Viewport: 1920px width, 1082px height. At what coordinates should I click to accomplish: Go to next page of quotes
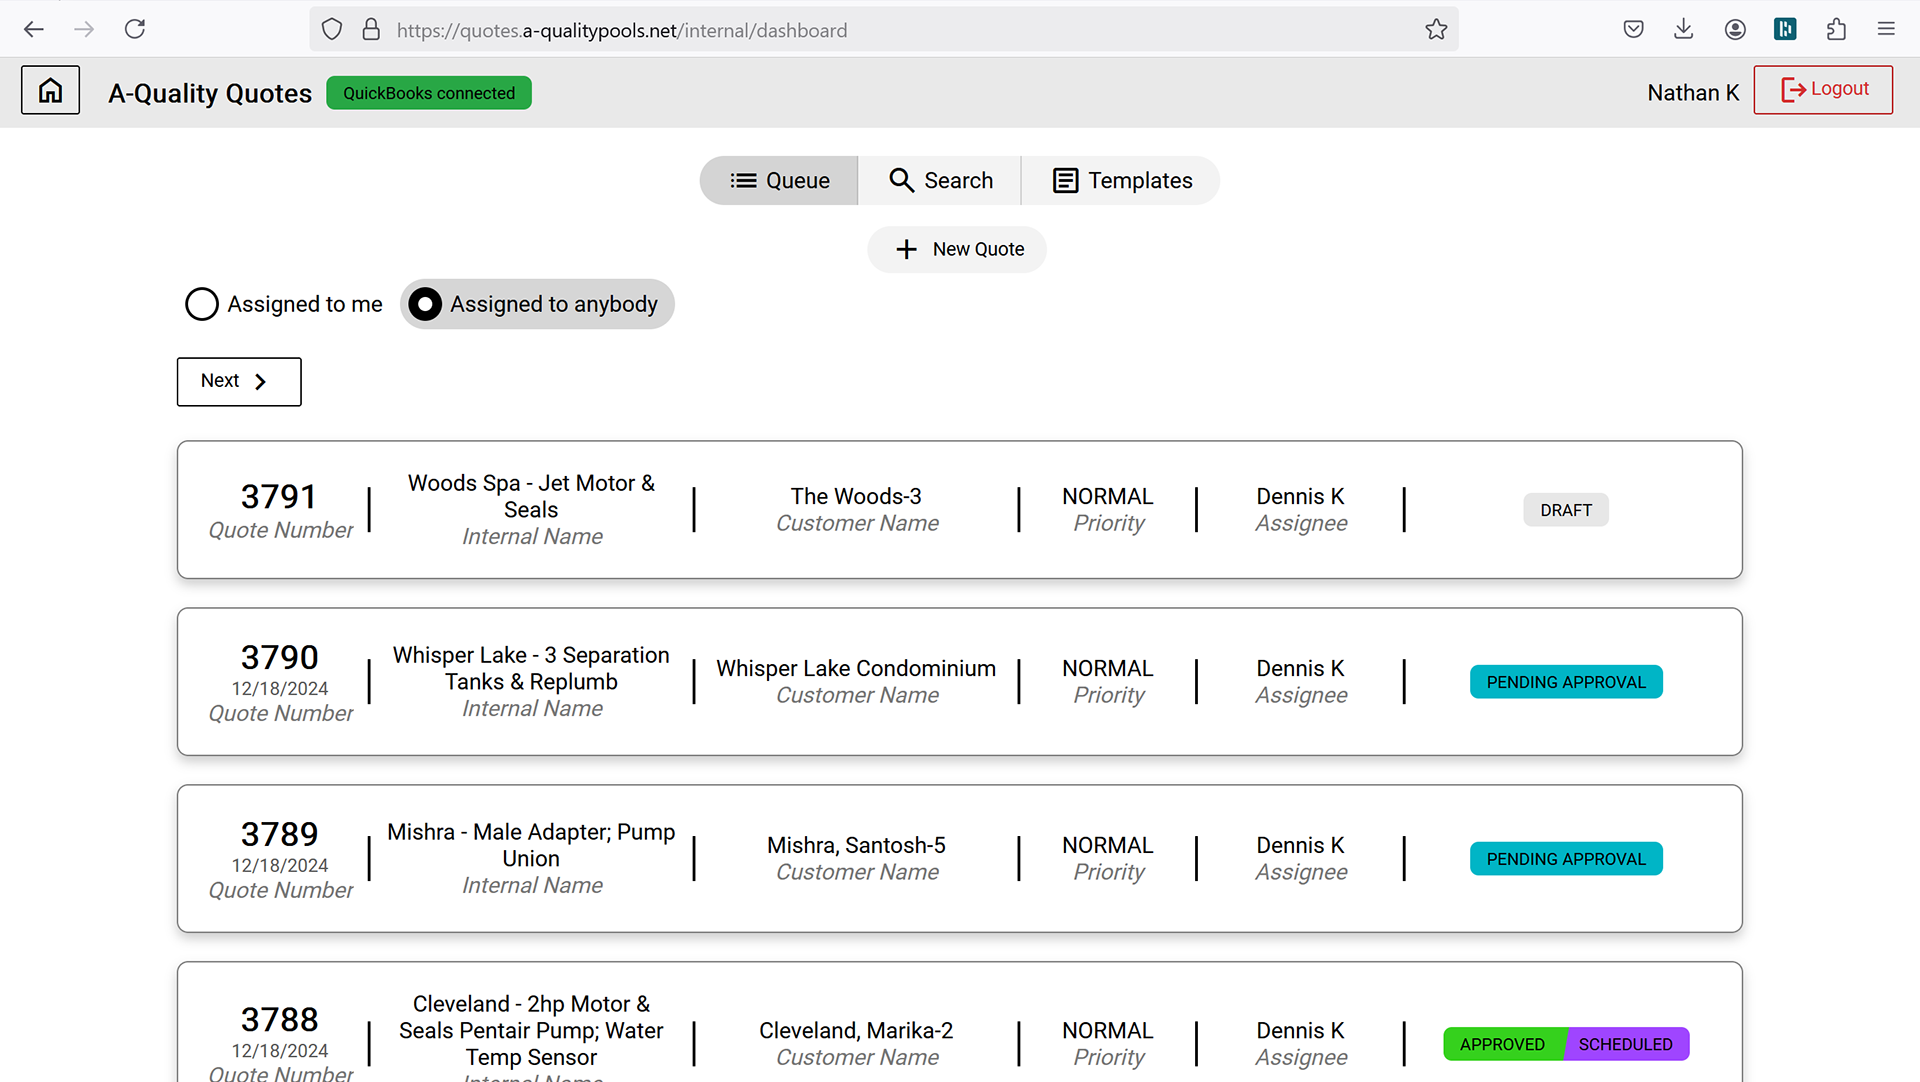click(x=239, y=381)
